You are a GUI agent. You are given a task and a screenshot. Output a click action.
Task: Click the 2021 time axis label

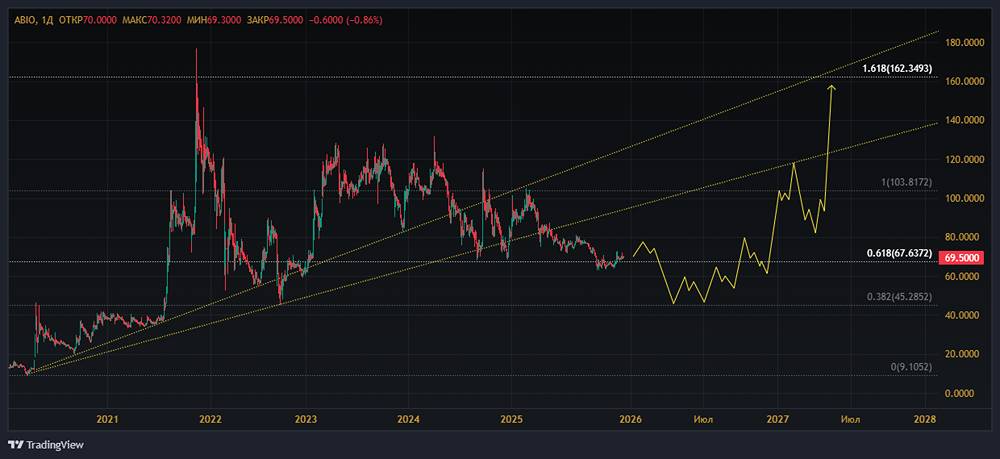(107, 419)
